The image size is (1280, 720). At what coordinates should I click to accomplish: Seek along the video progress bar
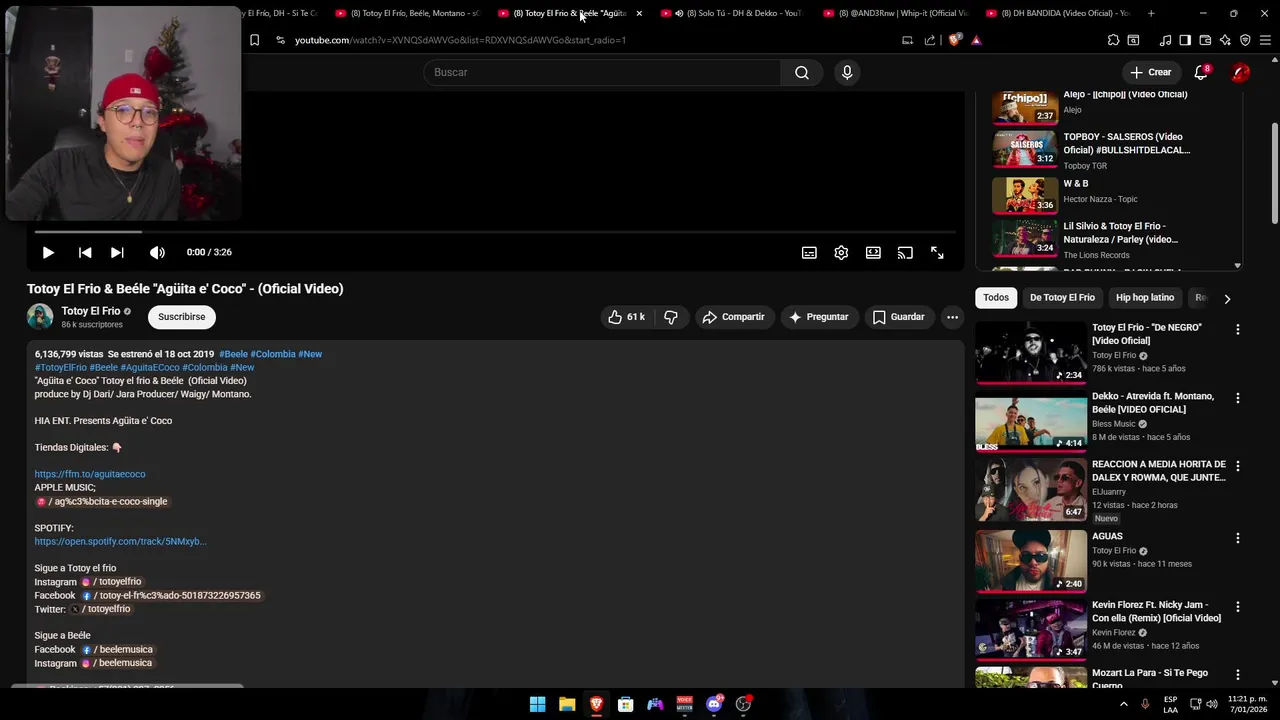[495, 232]
